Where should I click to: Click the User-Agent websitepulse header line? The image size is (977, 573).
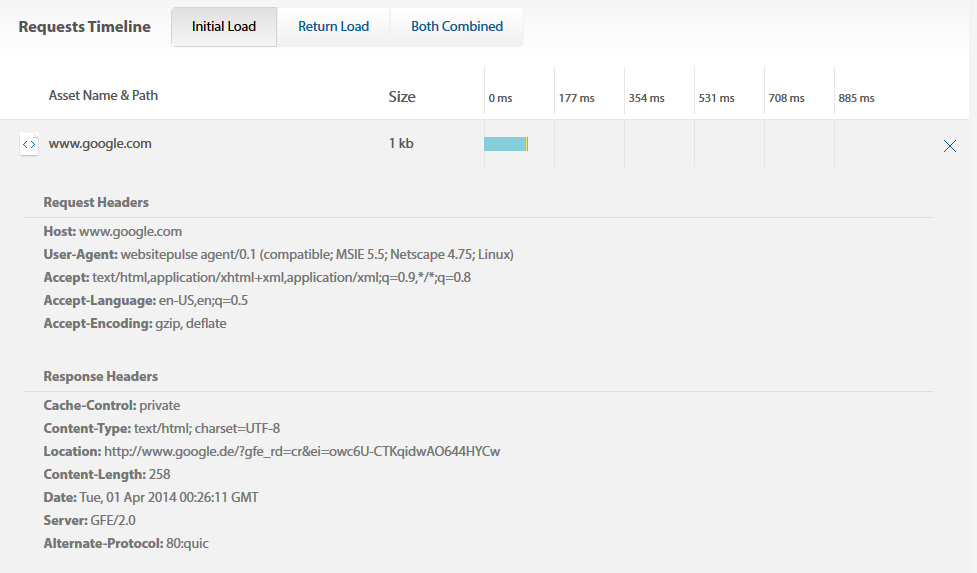pos(279,255)
